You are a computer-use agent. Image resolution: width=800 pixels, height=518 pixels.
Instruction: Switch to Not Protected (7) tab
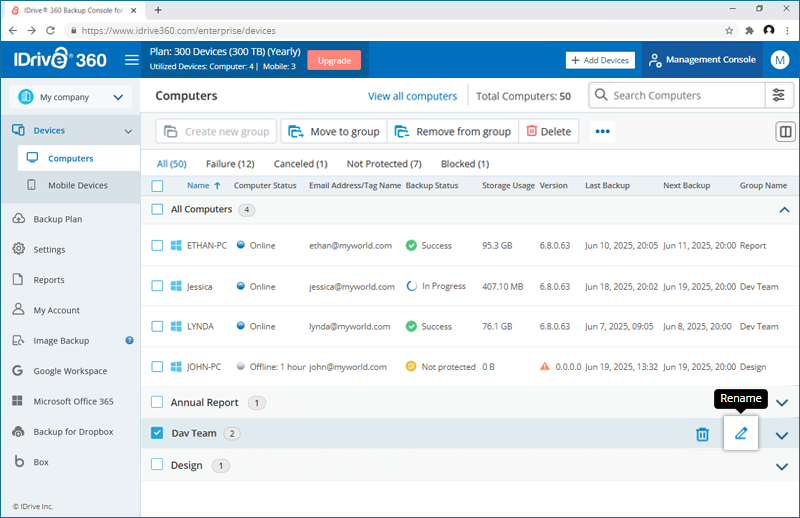click(384, 164)
